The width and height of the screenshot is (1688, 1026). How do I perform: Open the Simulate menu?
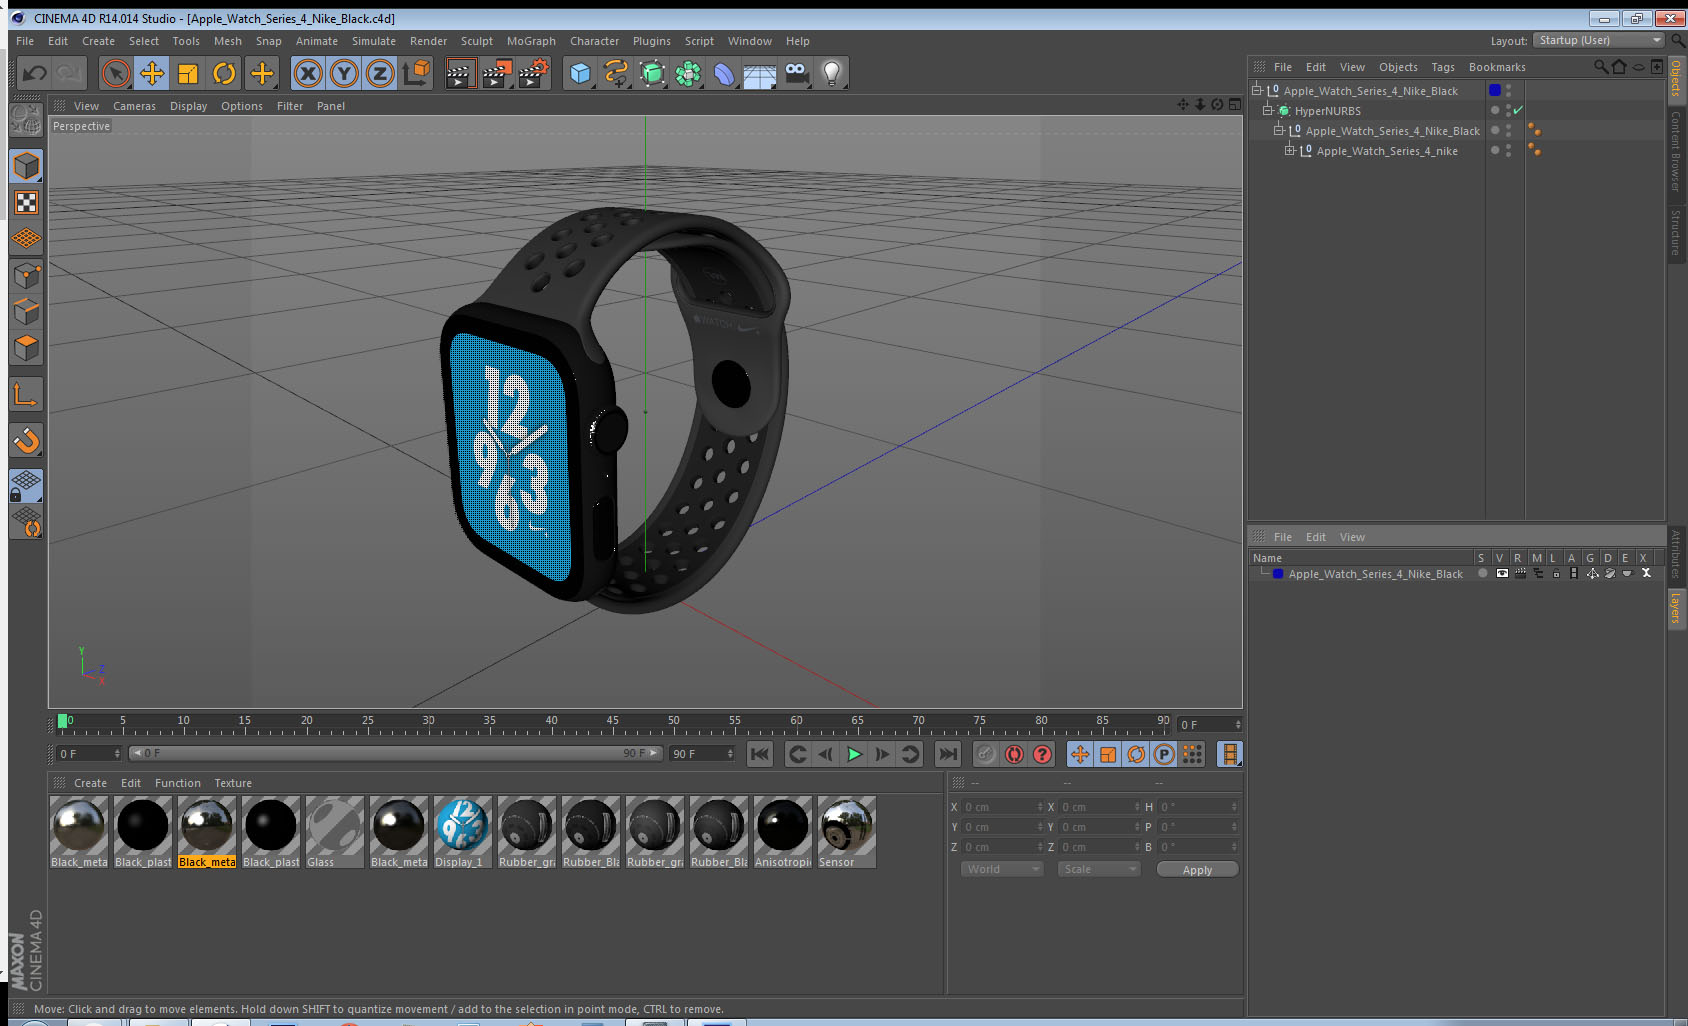pyautogui.click(x=374, y=41)
